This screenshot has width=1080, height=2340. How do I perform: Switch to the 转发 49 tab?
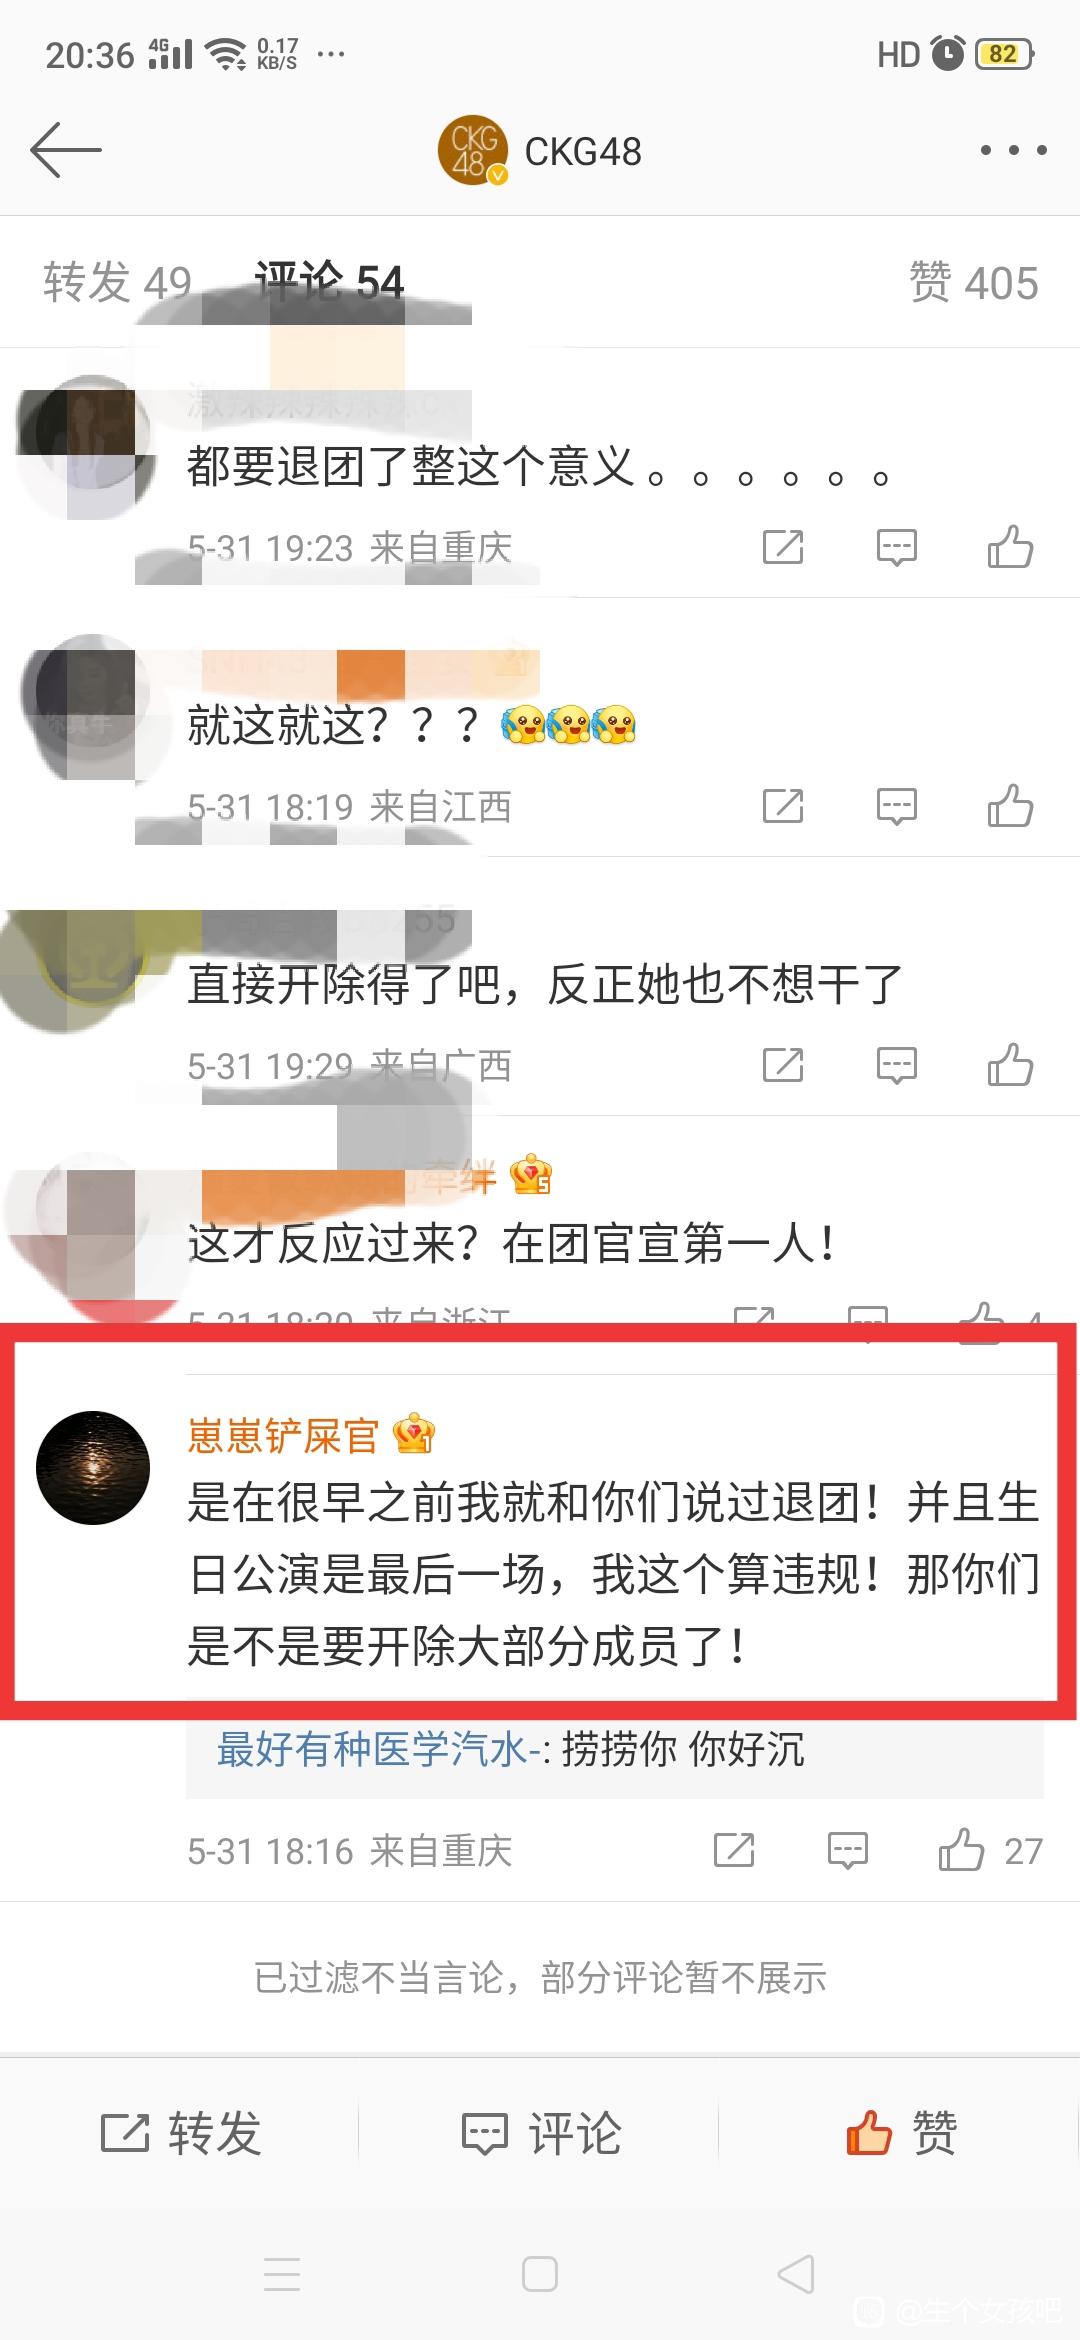tap(117, 283)
